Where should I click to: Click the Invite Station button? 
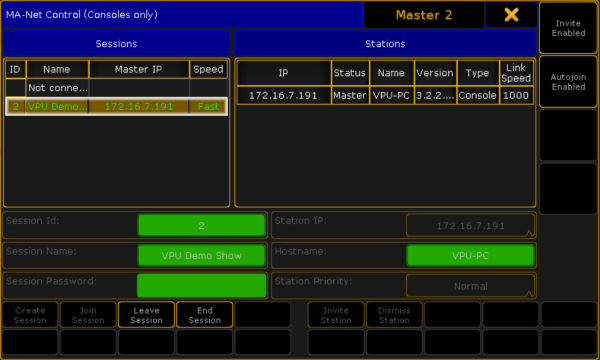(x=336, y=315)
